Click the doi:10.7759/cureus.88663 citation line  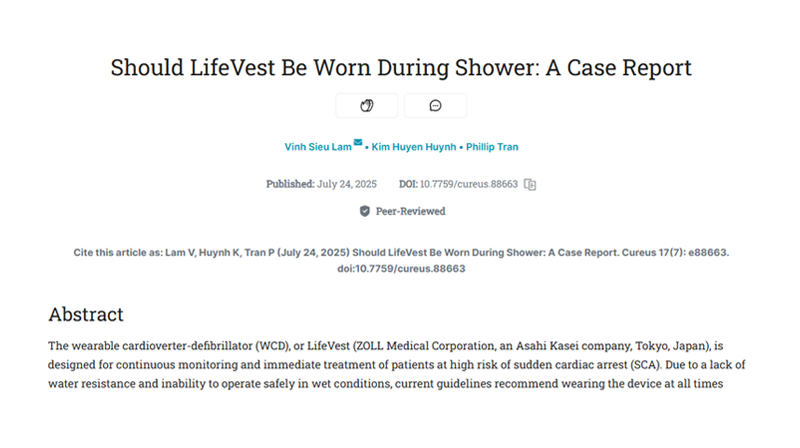coord(401,269)
